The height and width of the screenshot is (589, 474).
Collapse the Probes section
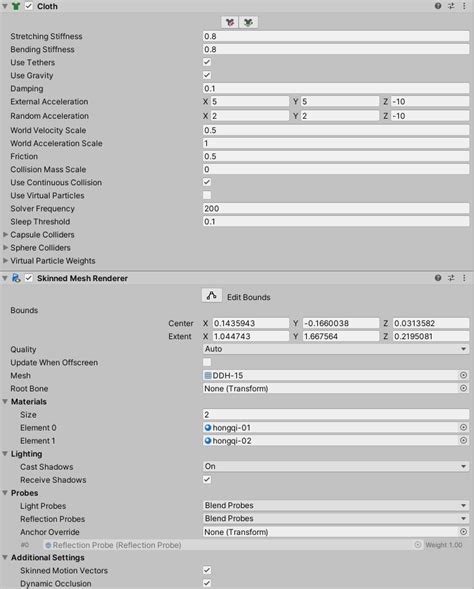[x=5, y=493]
